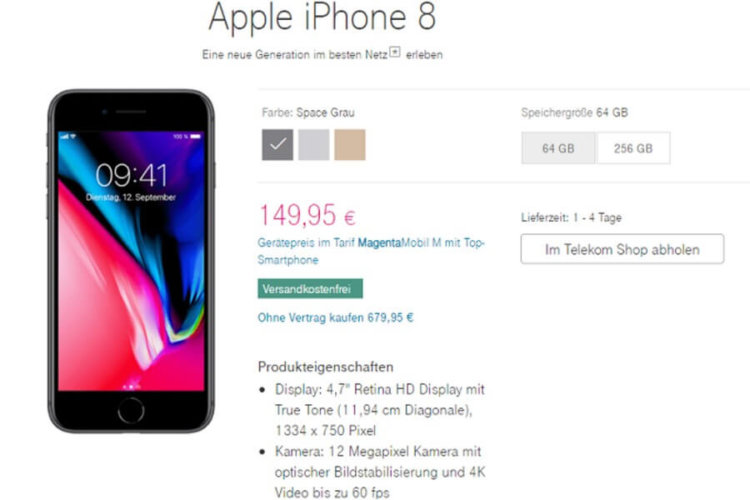Open Ohne Vertrag kaufen 679,95 € link
The height and width of the screenshot is (500, 750).
(335, 318)
